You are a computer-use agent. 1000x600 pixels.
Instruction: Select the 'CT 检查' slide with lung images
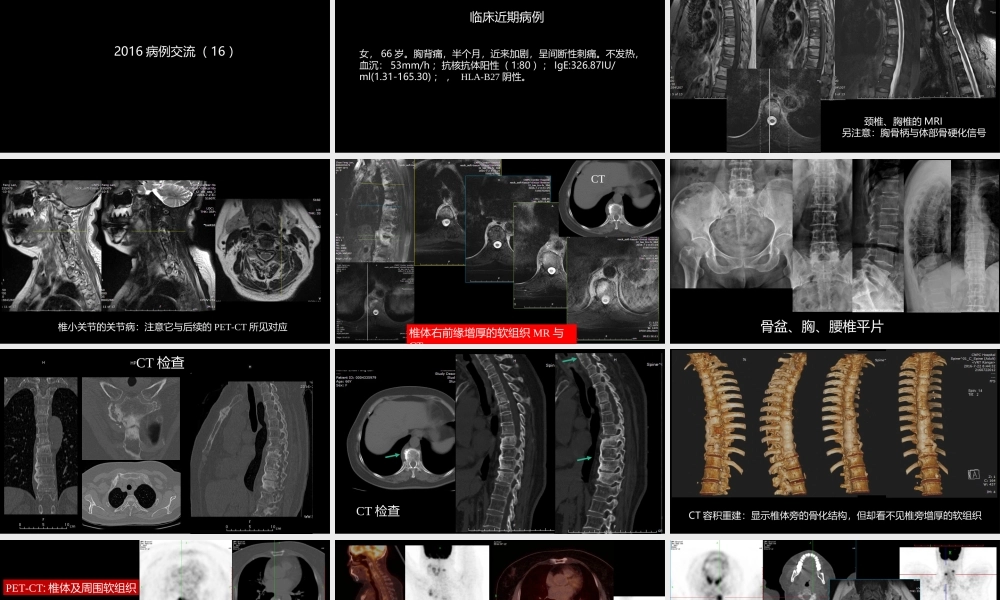(x=165, y=440)
